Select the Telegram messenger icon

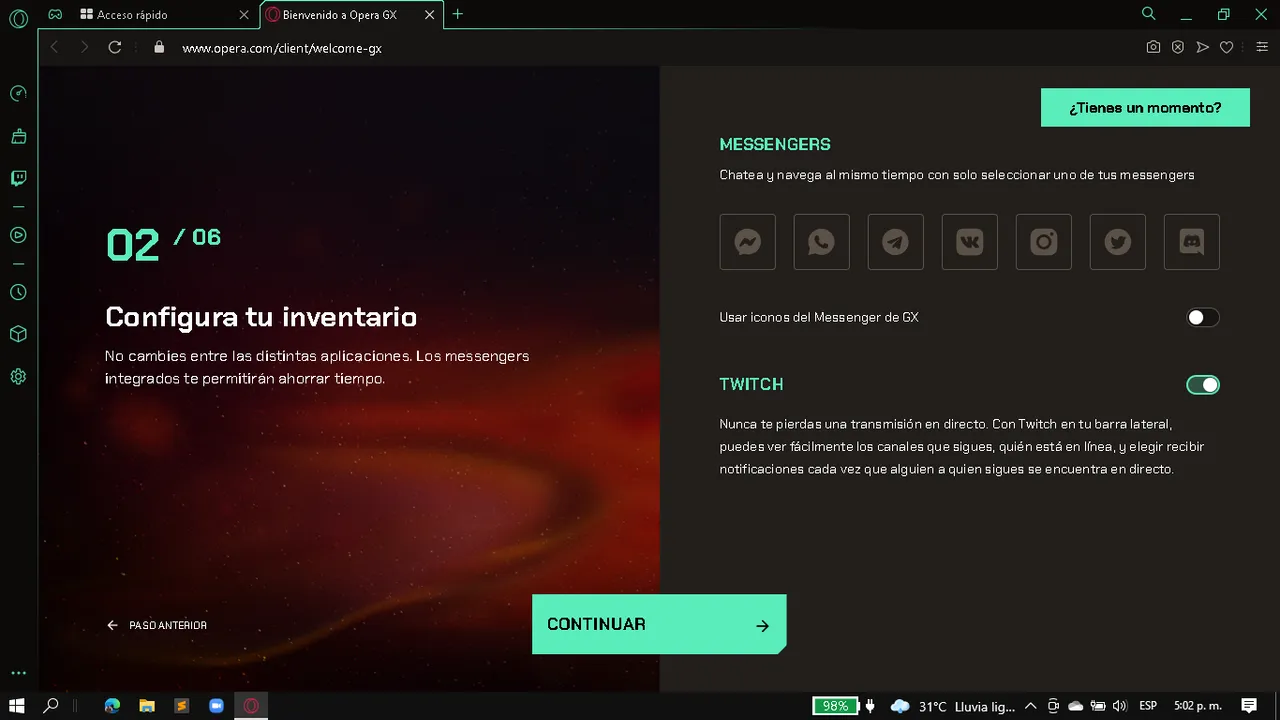pos(895,242)
